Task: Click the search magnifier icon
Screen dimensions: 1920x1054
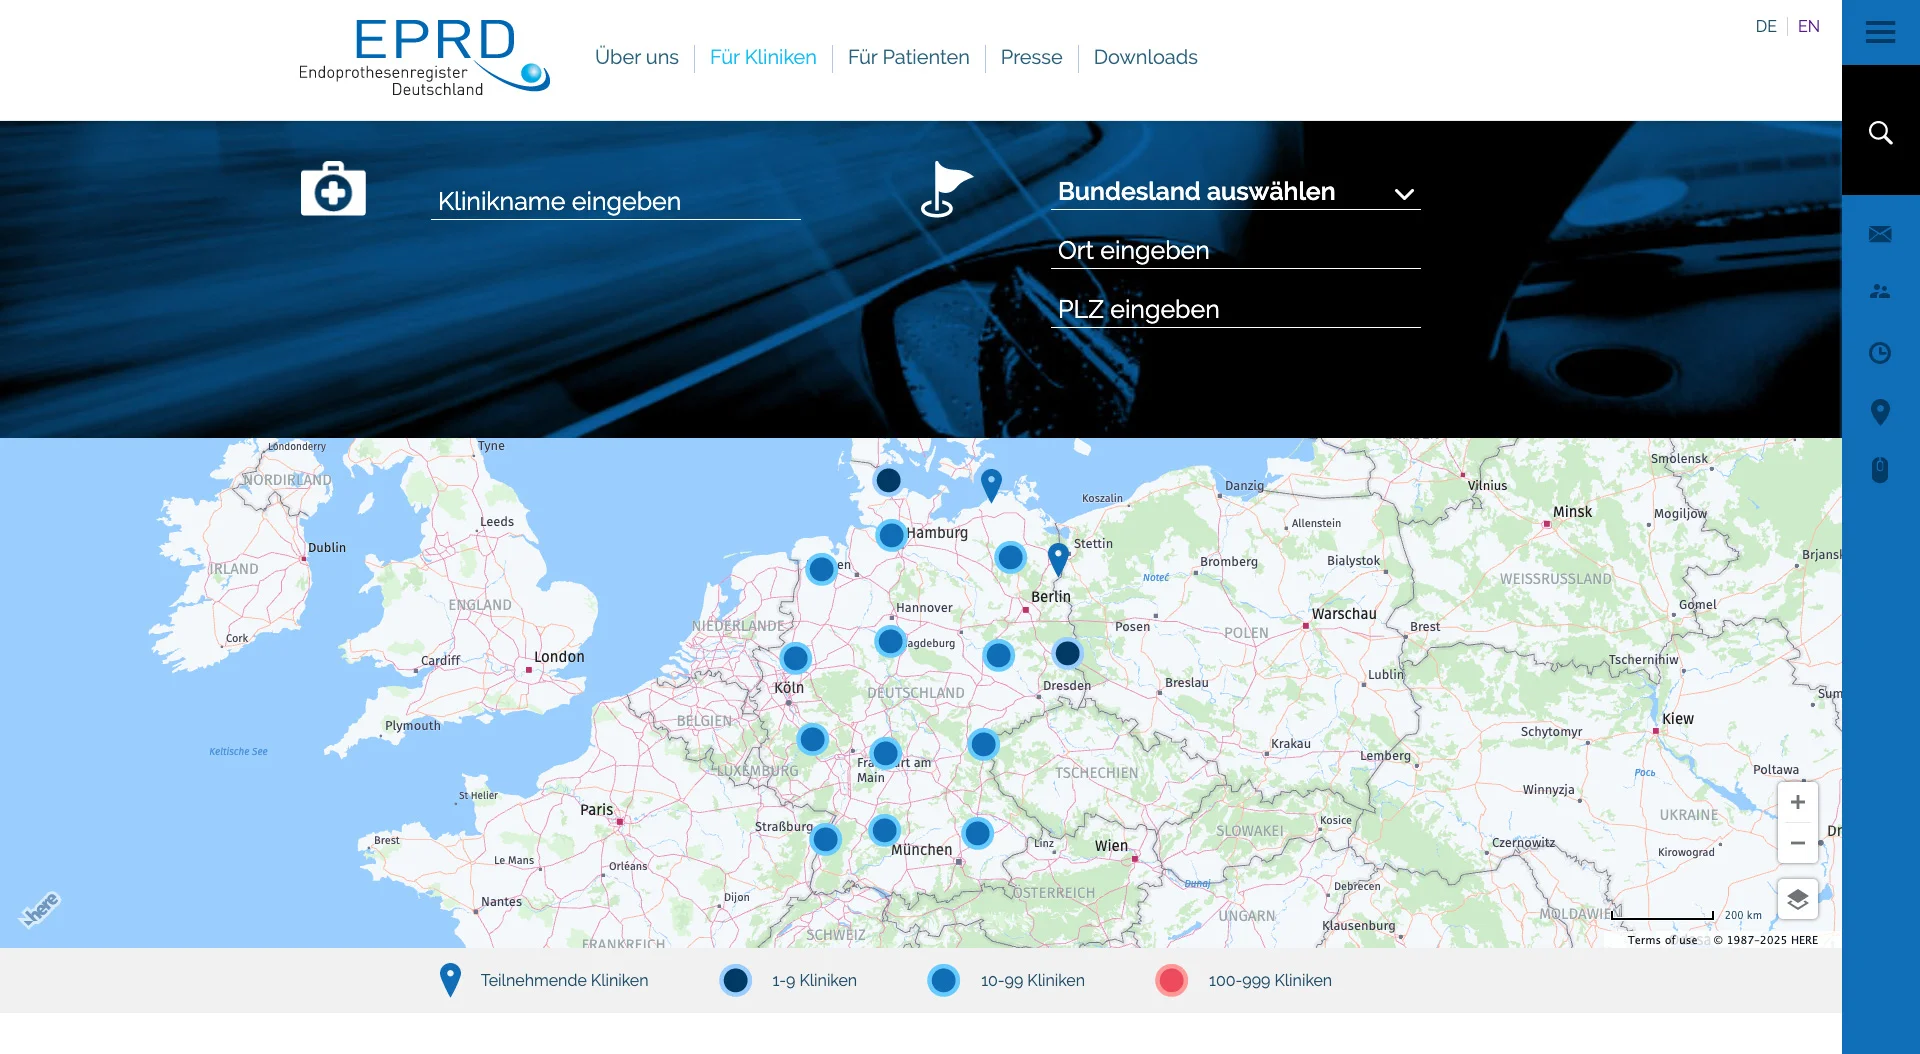Action: 1880,133
